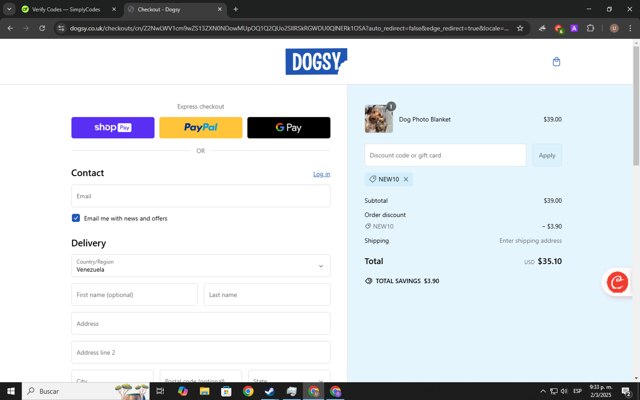Open the site information icon in address bar
Image resolution: width=640 pixels, height=400 pixels.
(x=61, y=28)
